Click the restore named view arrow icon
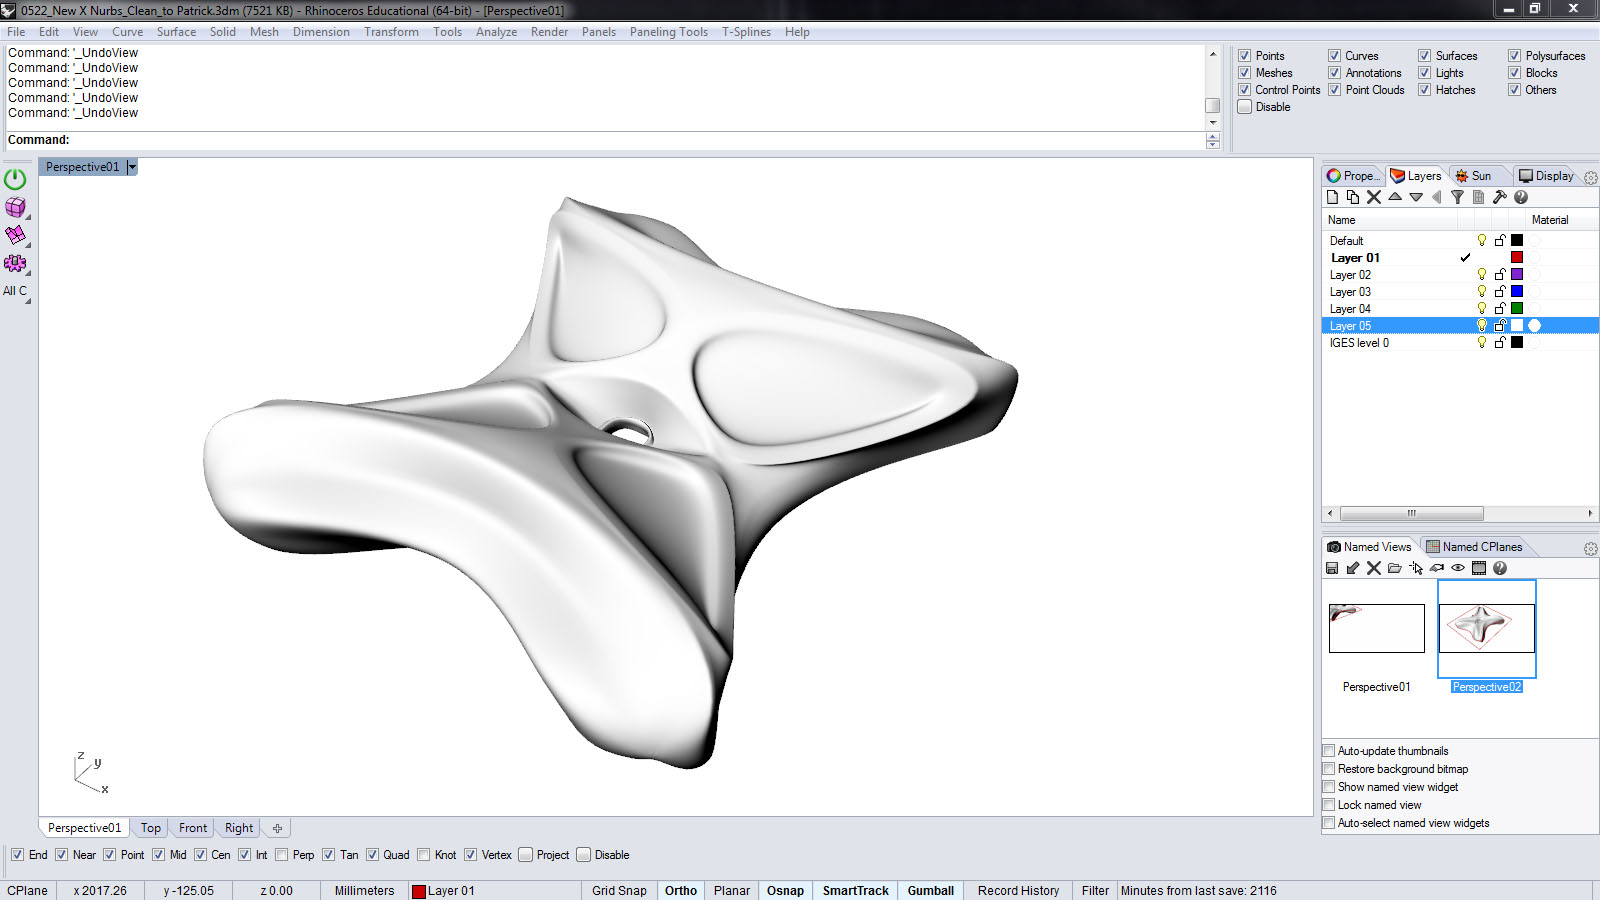The image size is (1600, 900). point(1353,568)
